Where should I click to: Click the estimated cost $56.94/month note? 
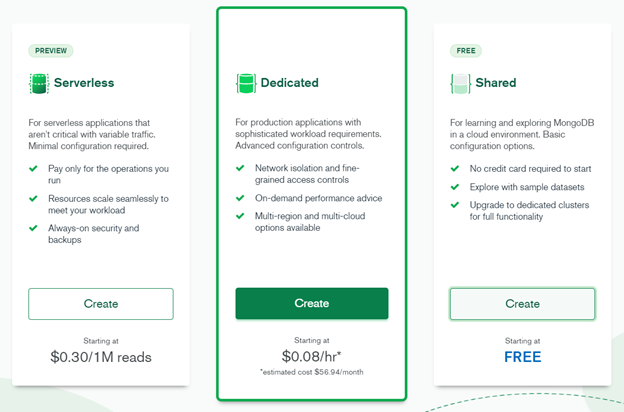[x=311, y=374]
